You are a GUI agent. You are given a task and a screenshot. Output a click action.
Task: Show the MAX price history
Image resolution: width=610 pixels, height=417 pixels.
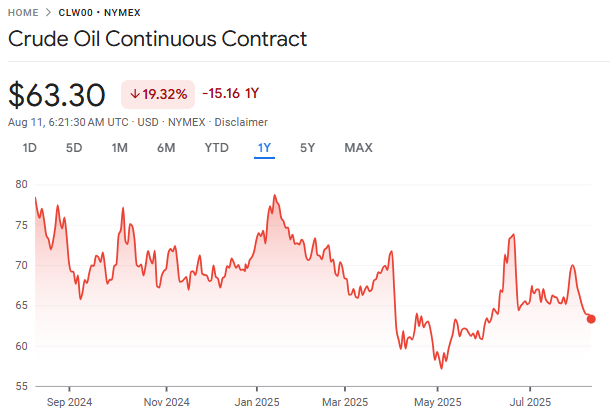click(358, 148)
